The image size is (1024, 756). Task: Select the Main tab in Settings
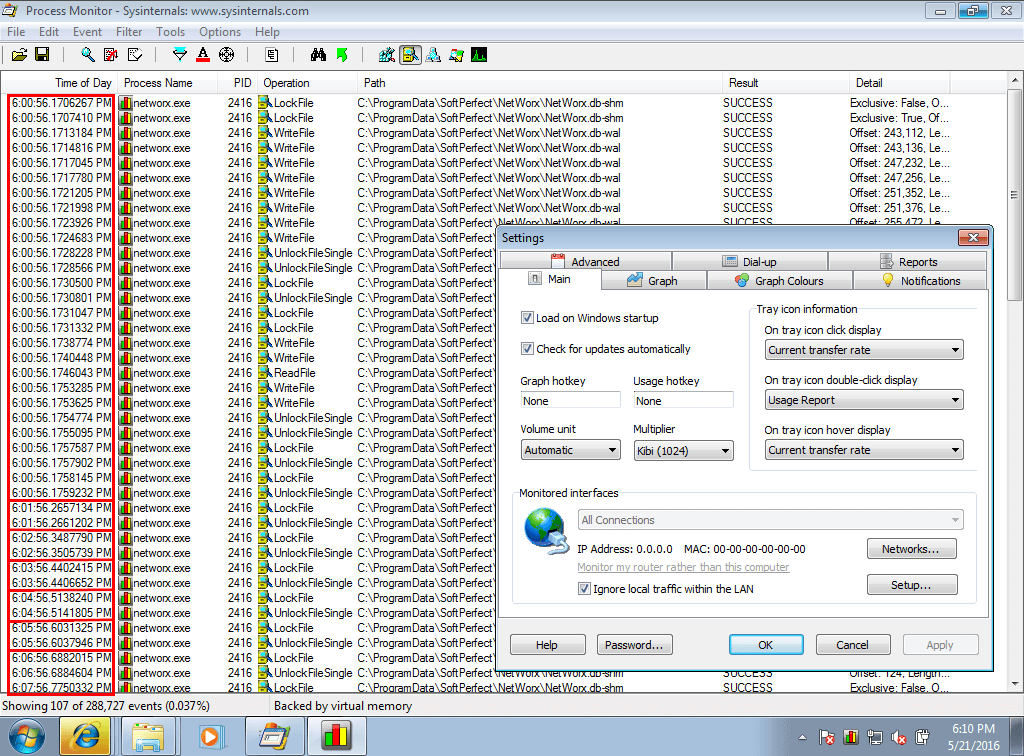551,279
